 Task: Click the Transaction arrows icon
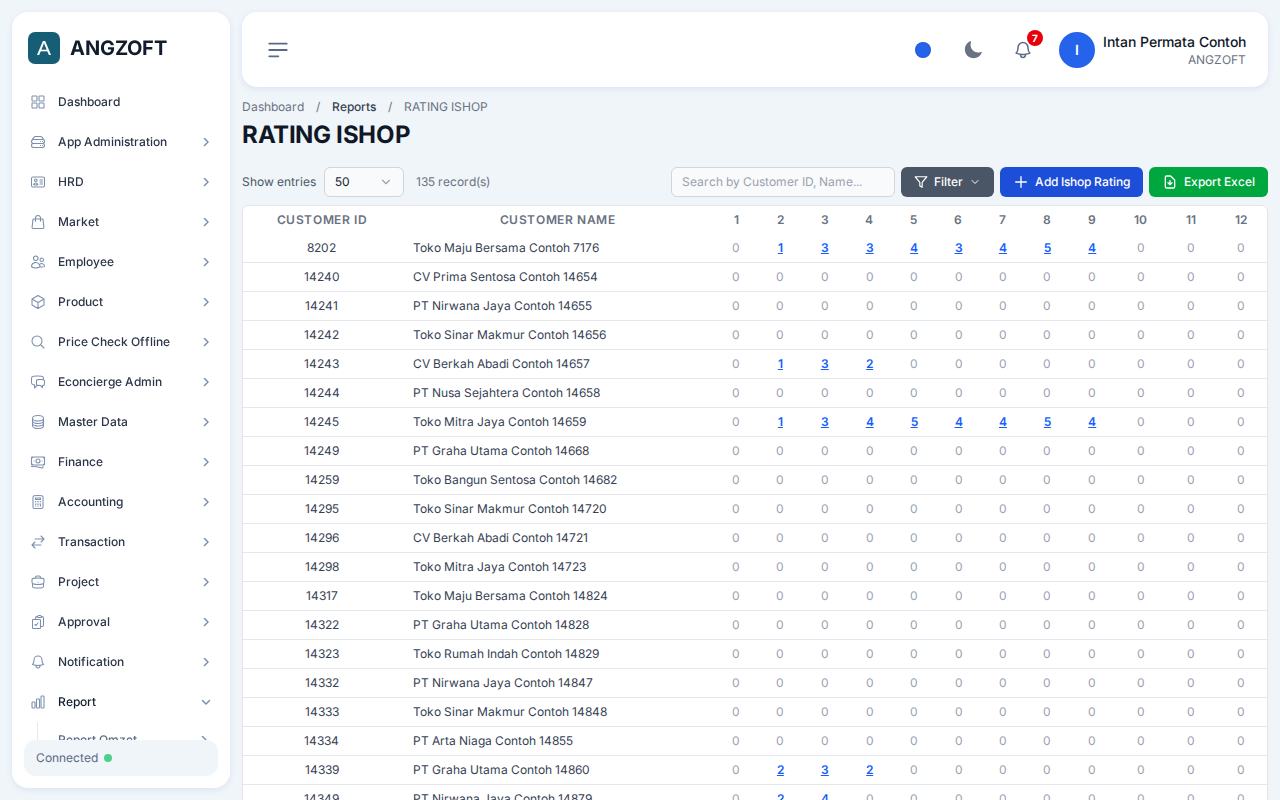coord(38,542)
